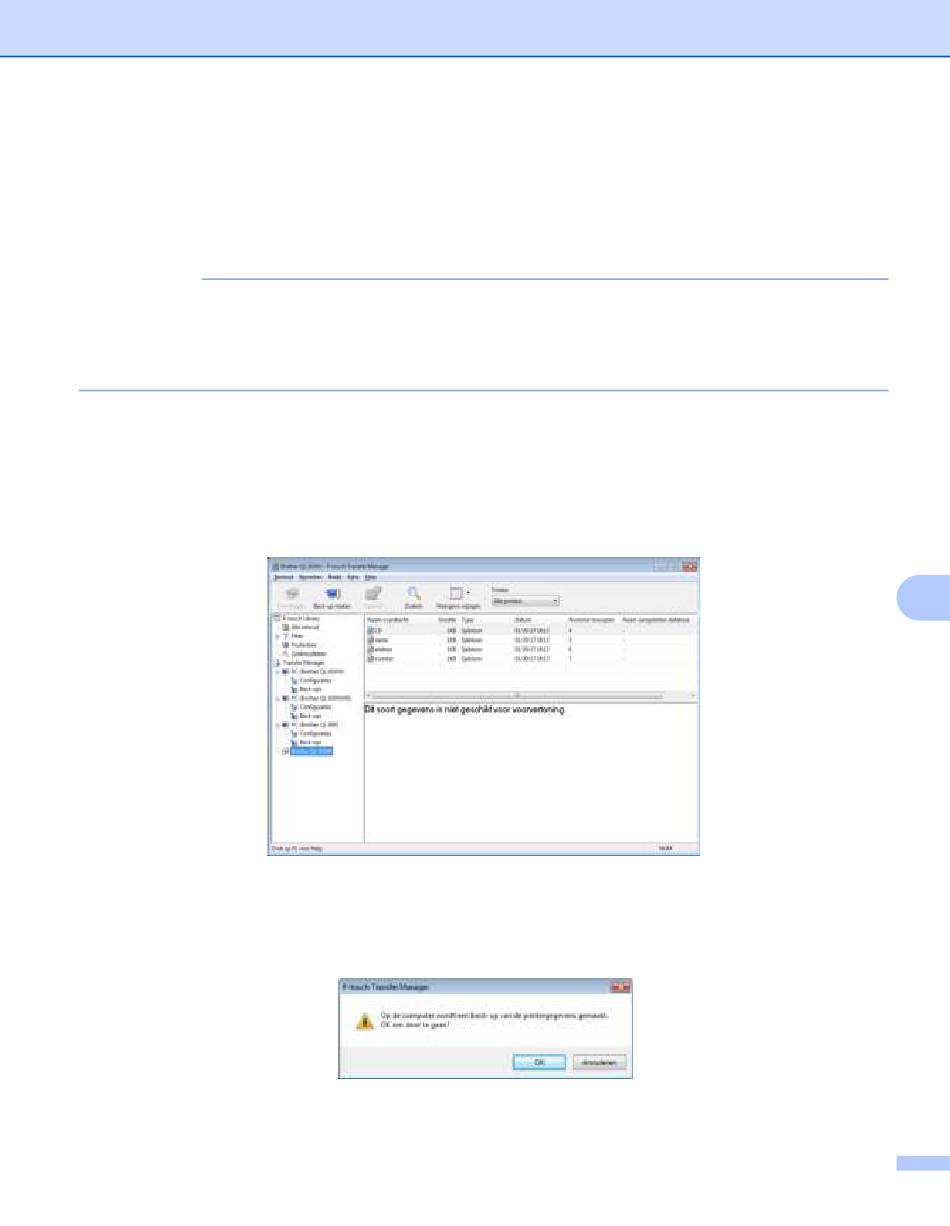This screenshot has height=1226, width=950.
Task: Select the highlighted Brother printer tree item
Action: coord(311,751)
